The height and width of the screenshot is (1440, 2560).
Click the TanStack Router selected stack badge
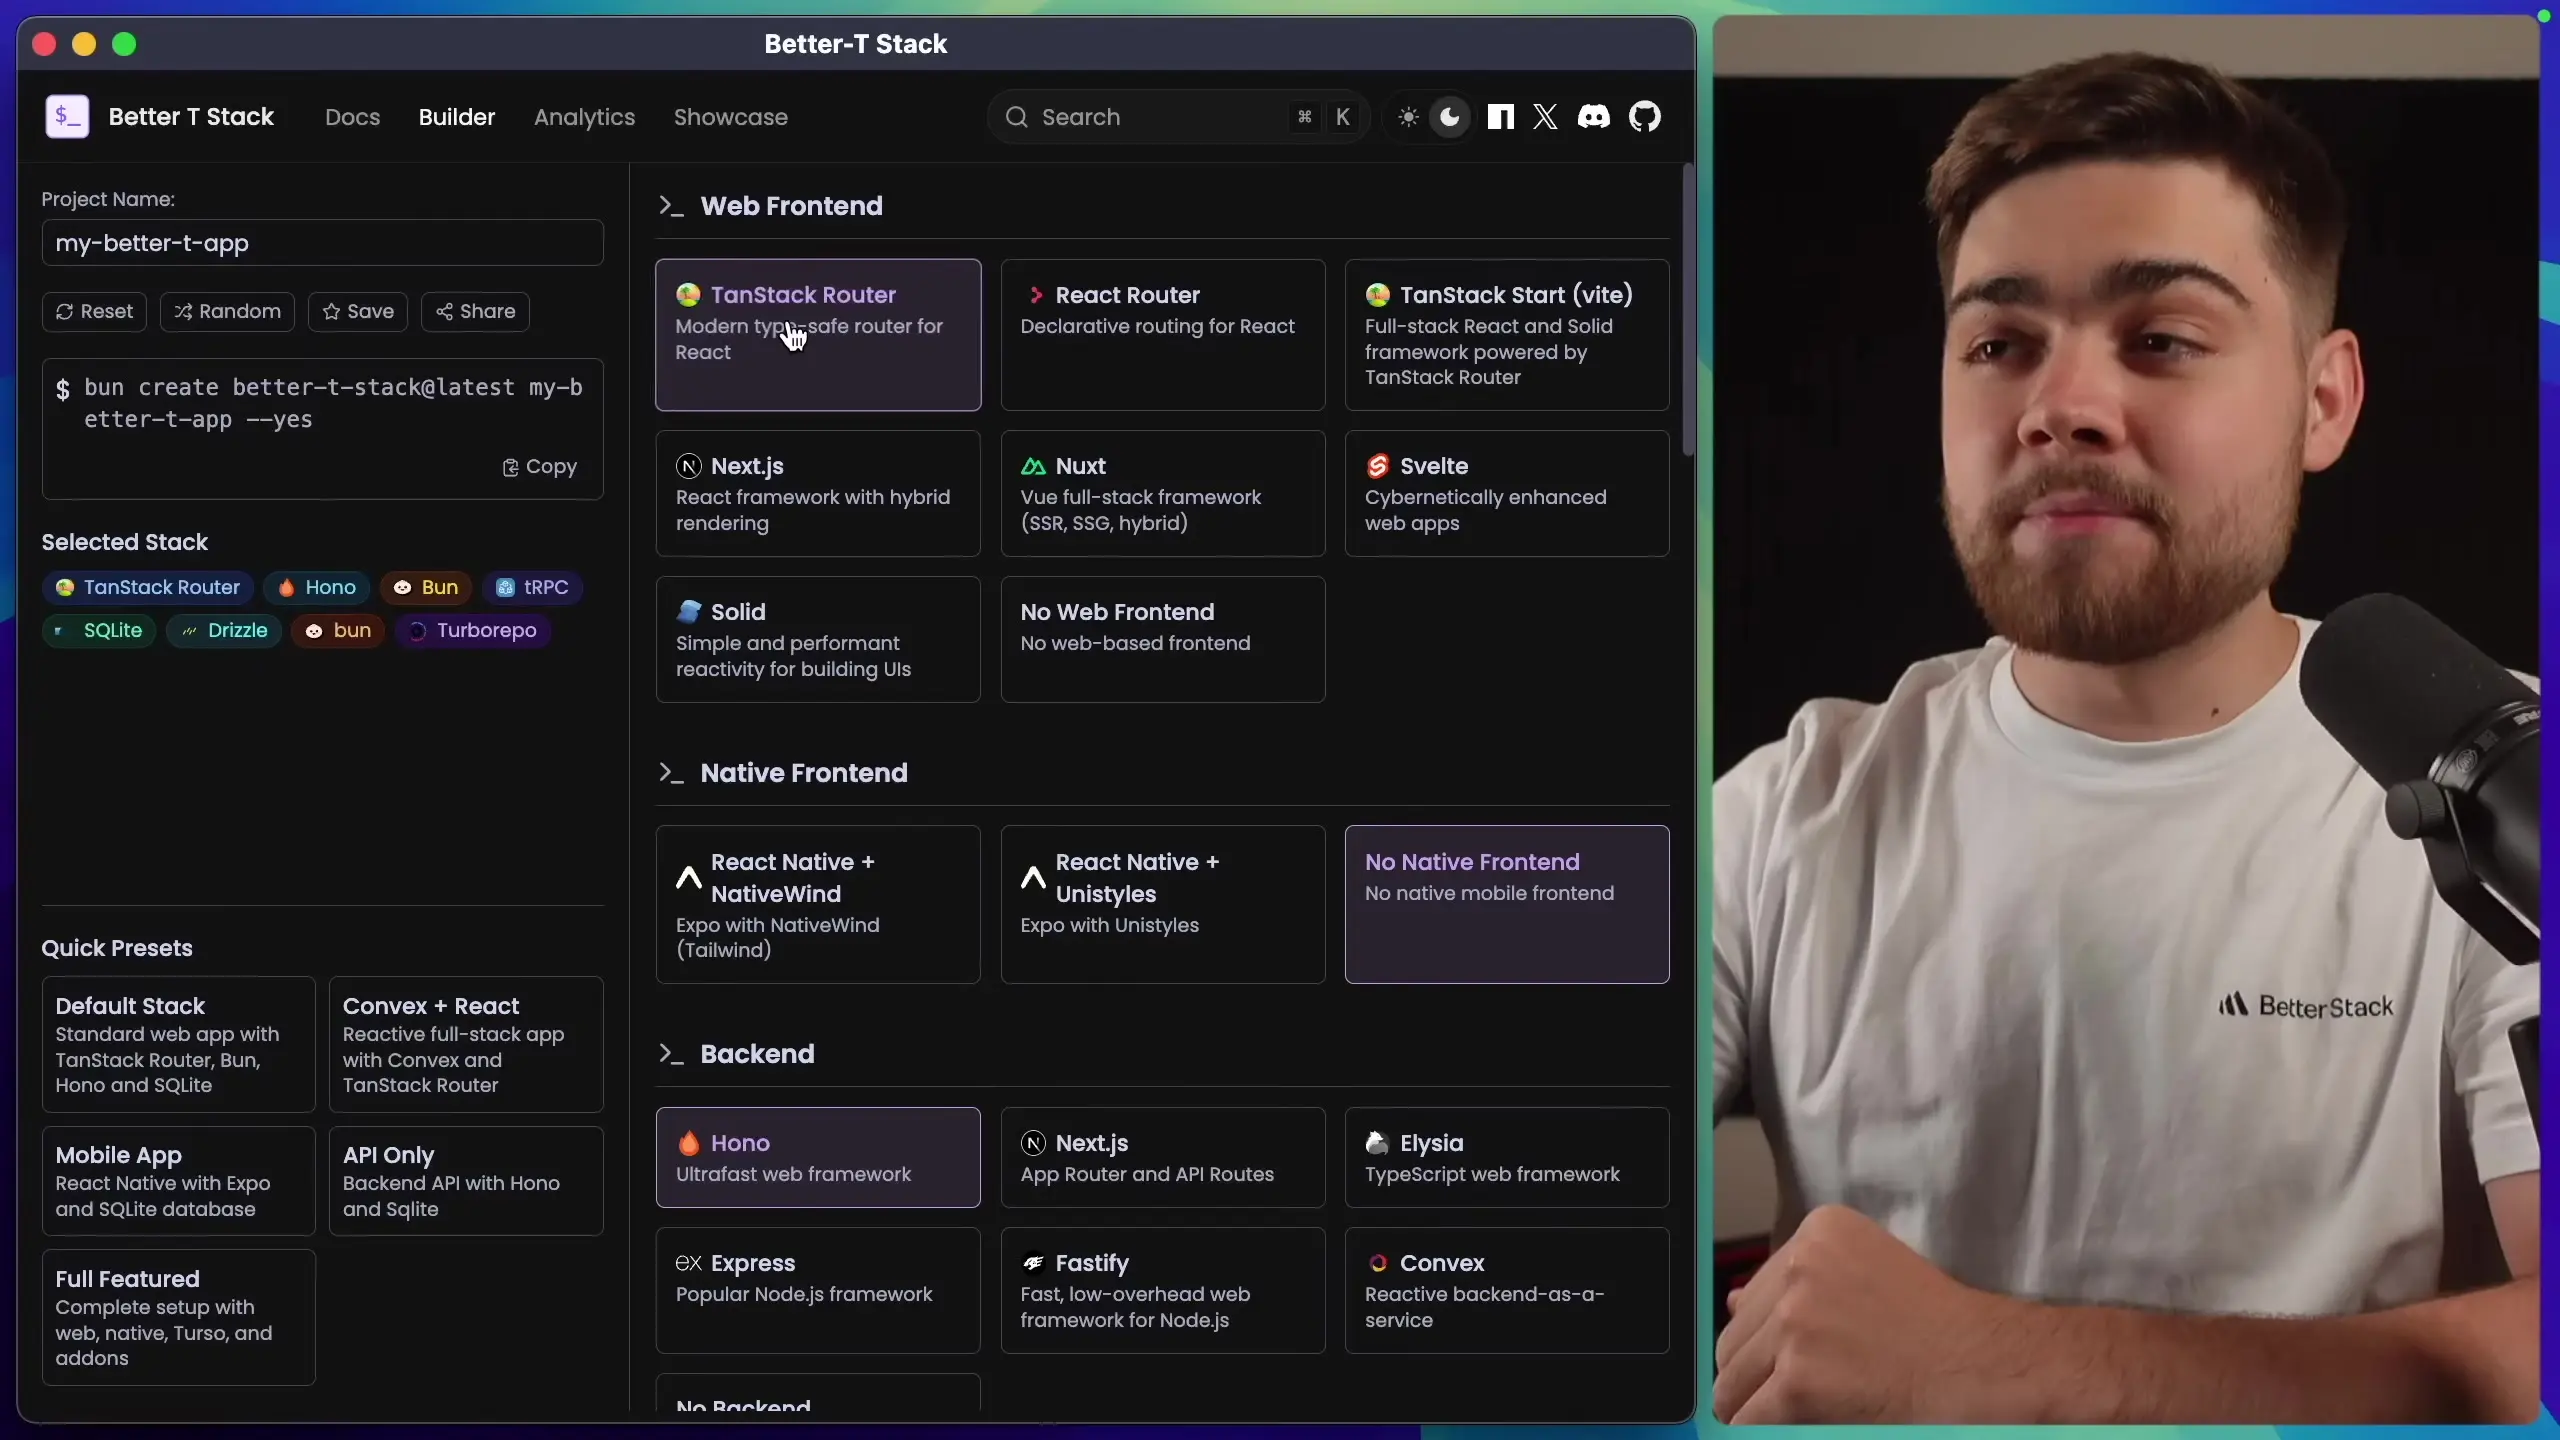148,588
